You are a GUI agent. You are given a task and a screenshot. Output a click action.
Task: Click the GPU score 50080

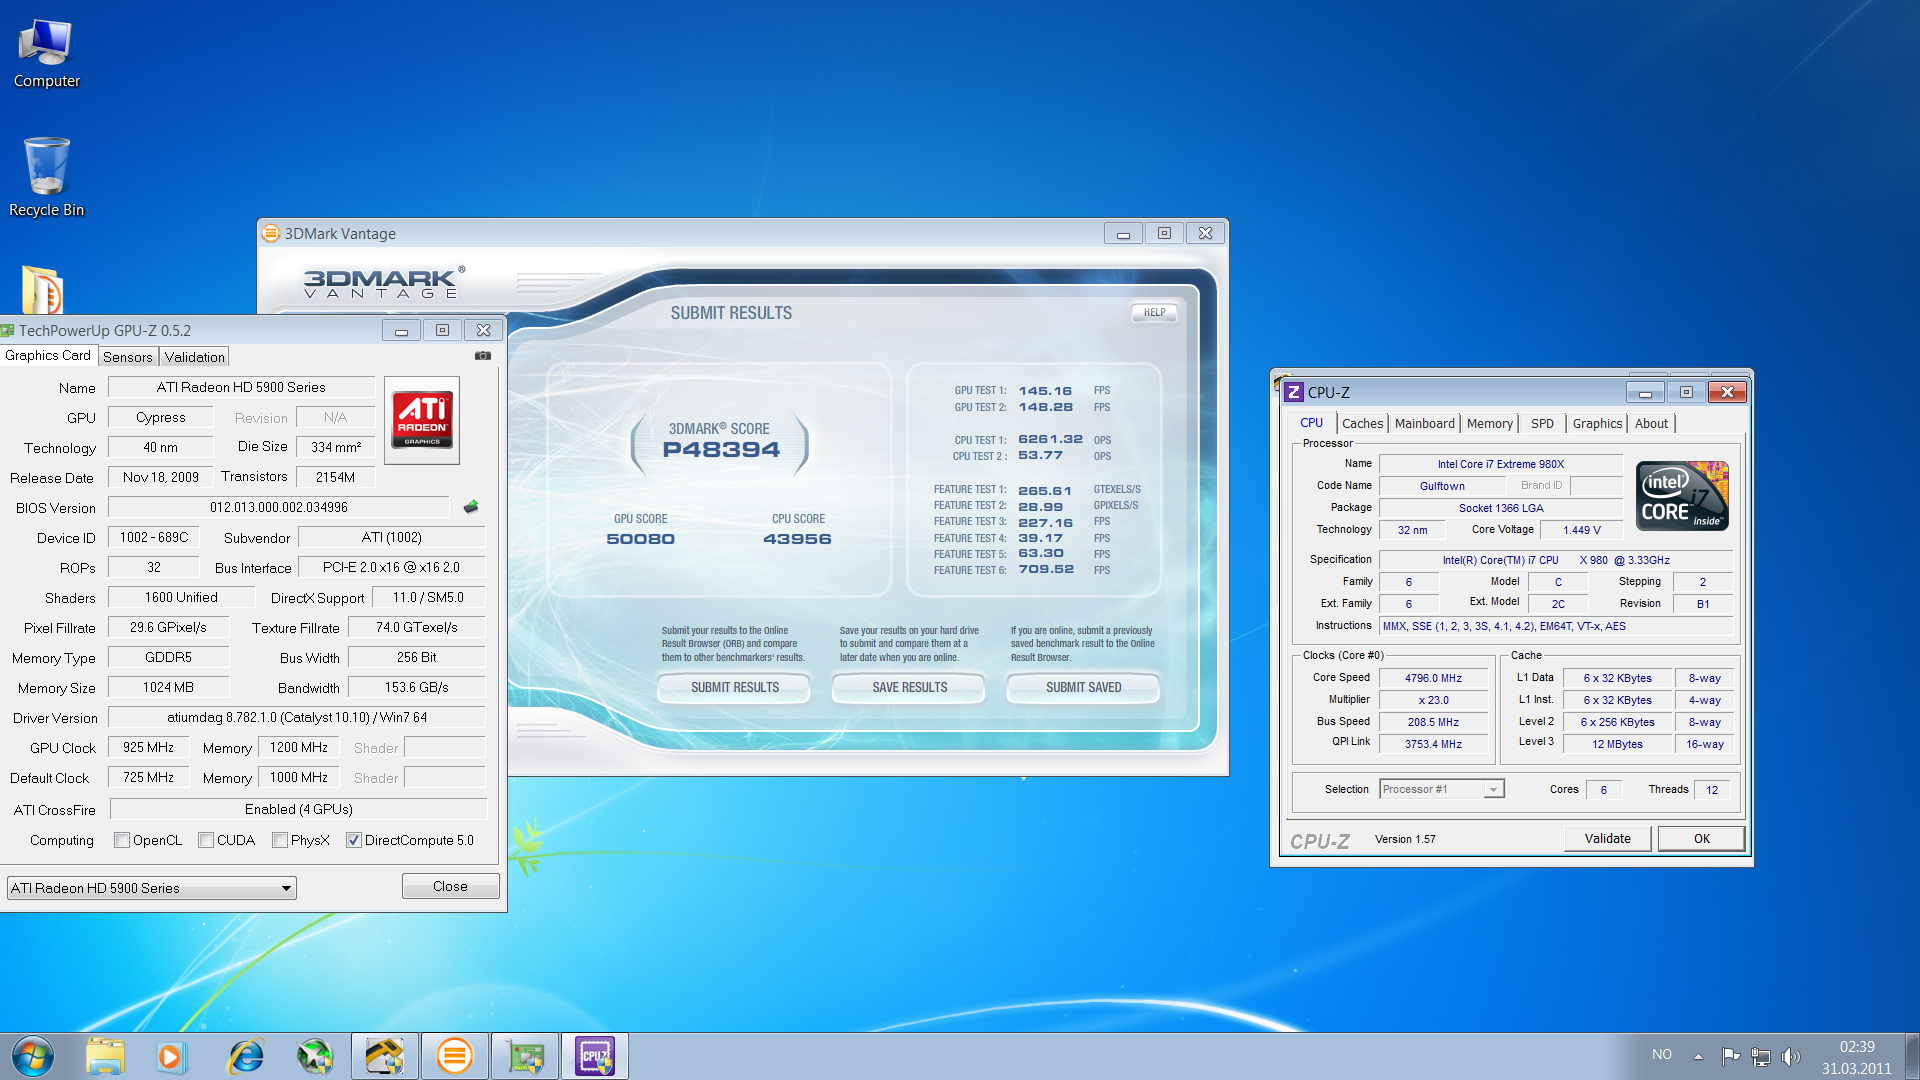[640, 538]
